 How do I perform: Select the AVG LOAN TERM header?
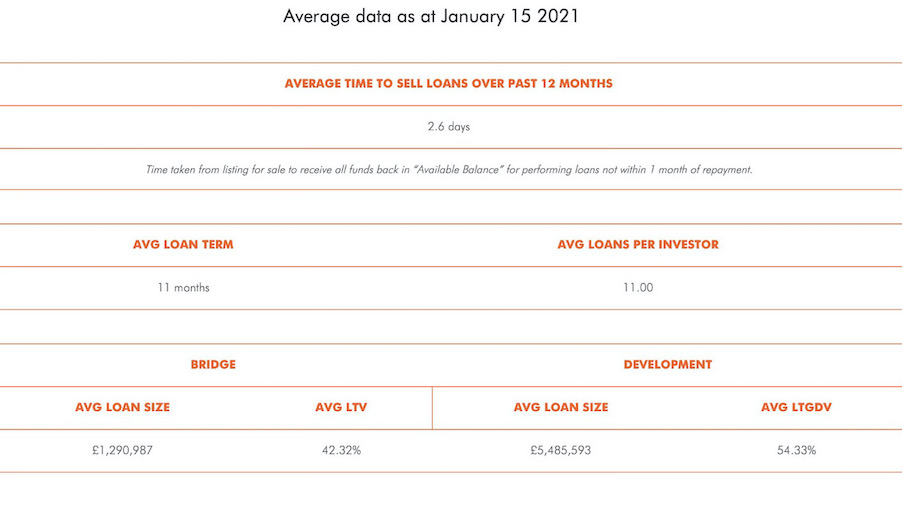coord(183,245)
